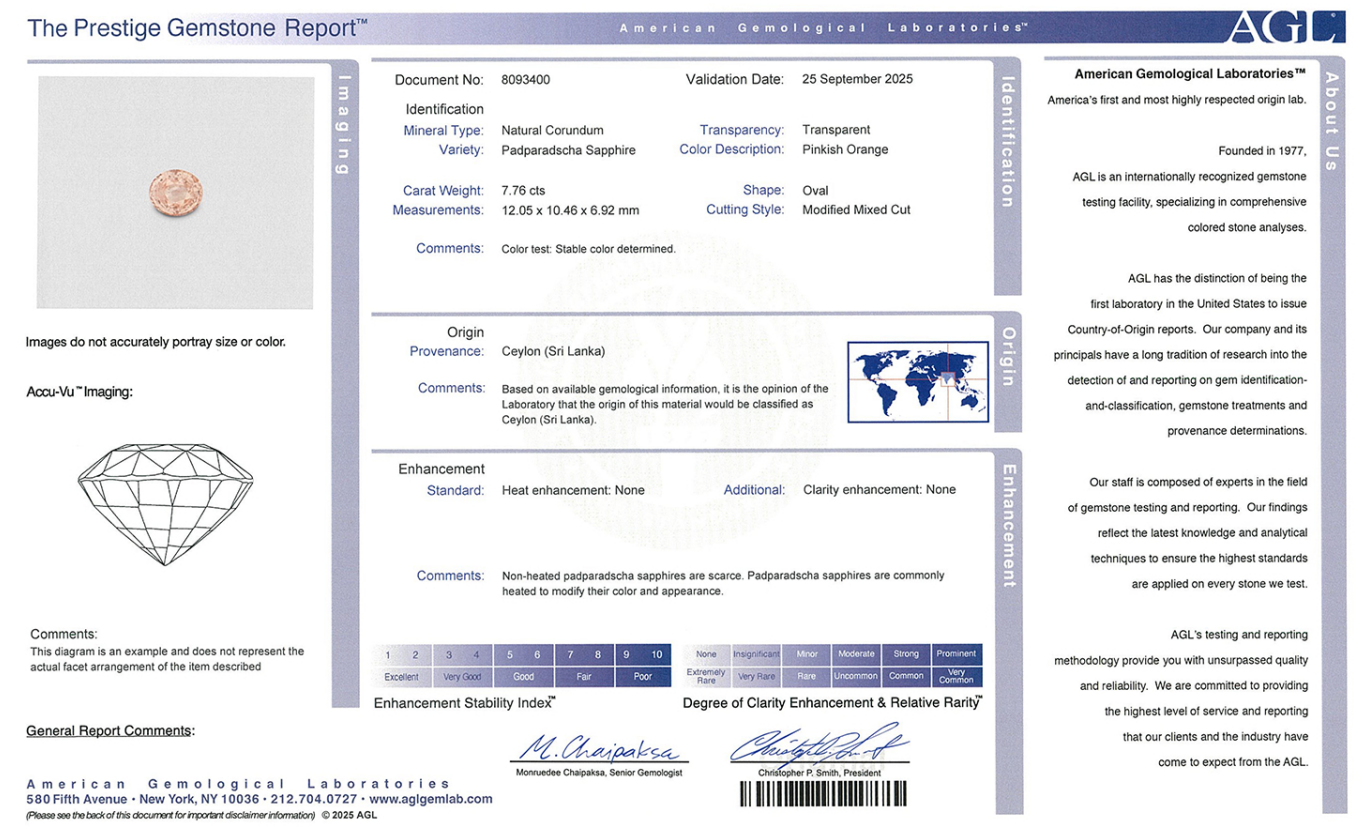Screen dimensions: 1367x827
Task: Click the "Strong" clarity degree cell
Action: 906,654
